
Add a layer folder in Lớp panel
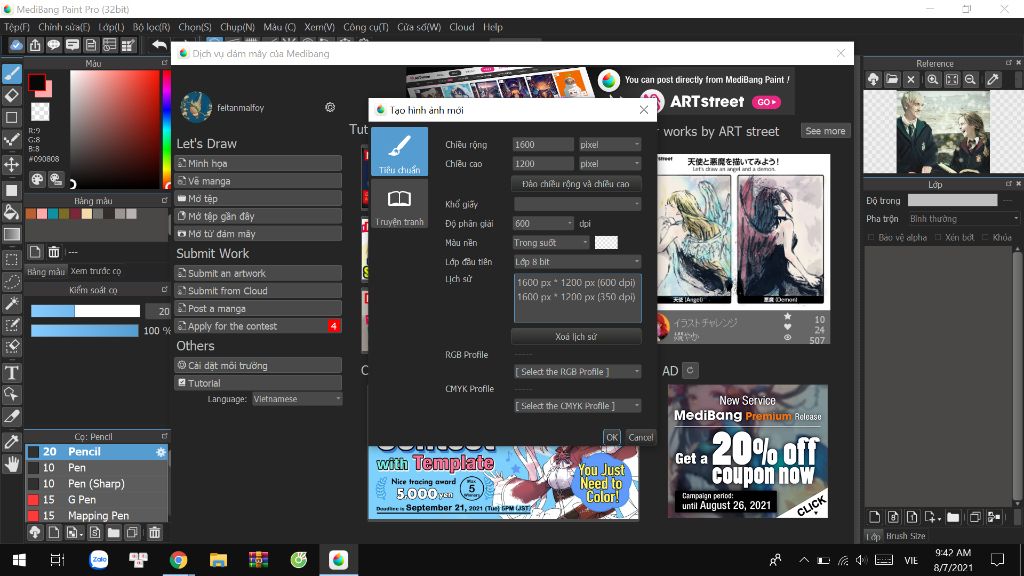coord(953,517)
